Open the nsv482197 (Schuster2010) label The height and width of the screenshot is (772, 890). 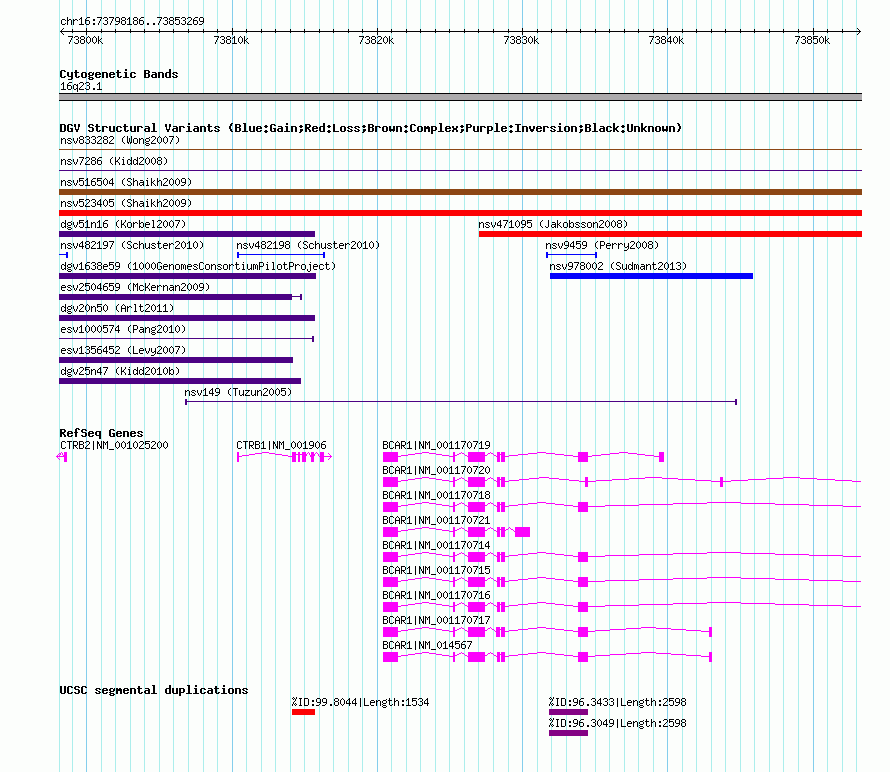click(x=132, y=245)
